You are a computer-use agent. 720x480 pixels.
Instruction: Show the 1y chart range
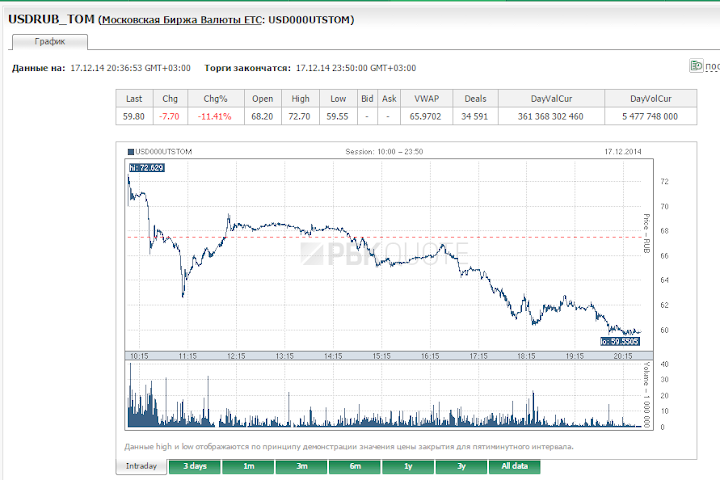click(408, 466)
